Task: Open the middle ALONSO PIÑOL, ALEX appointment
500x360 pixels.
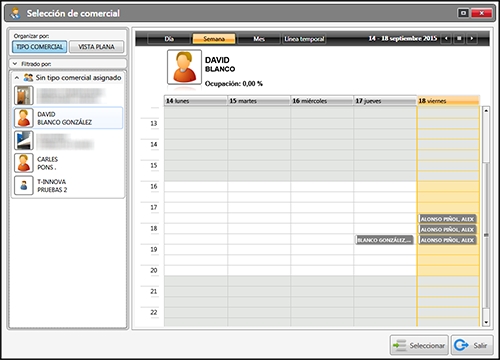Action: click(448, 230)
